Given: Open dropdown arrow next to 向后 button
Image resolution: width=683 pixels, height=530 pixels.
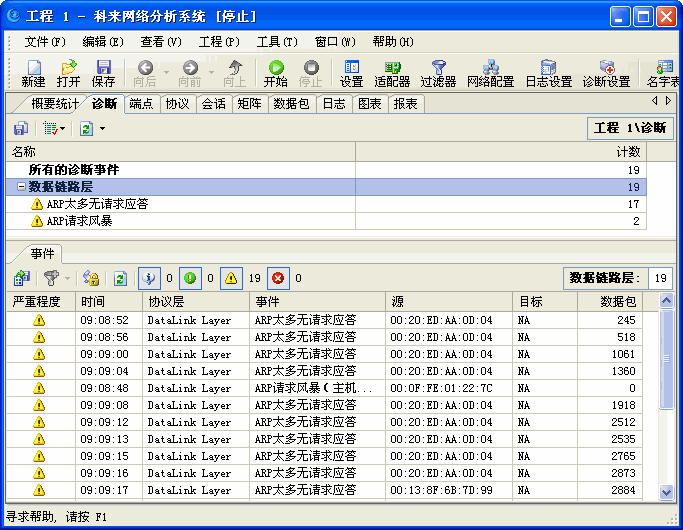Looking at the screenshot, I should click(166, 73).
